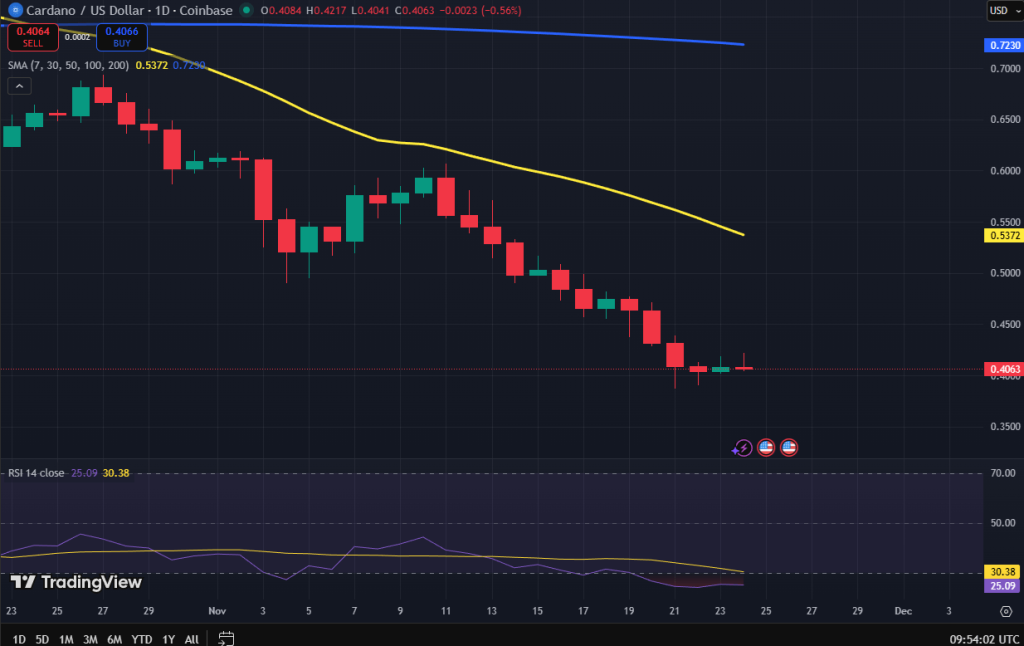Click the RSI 14 close legend label

point(37,473)
